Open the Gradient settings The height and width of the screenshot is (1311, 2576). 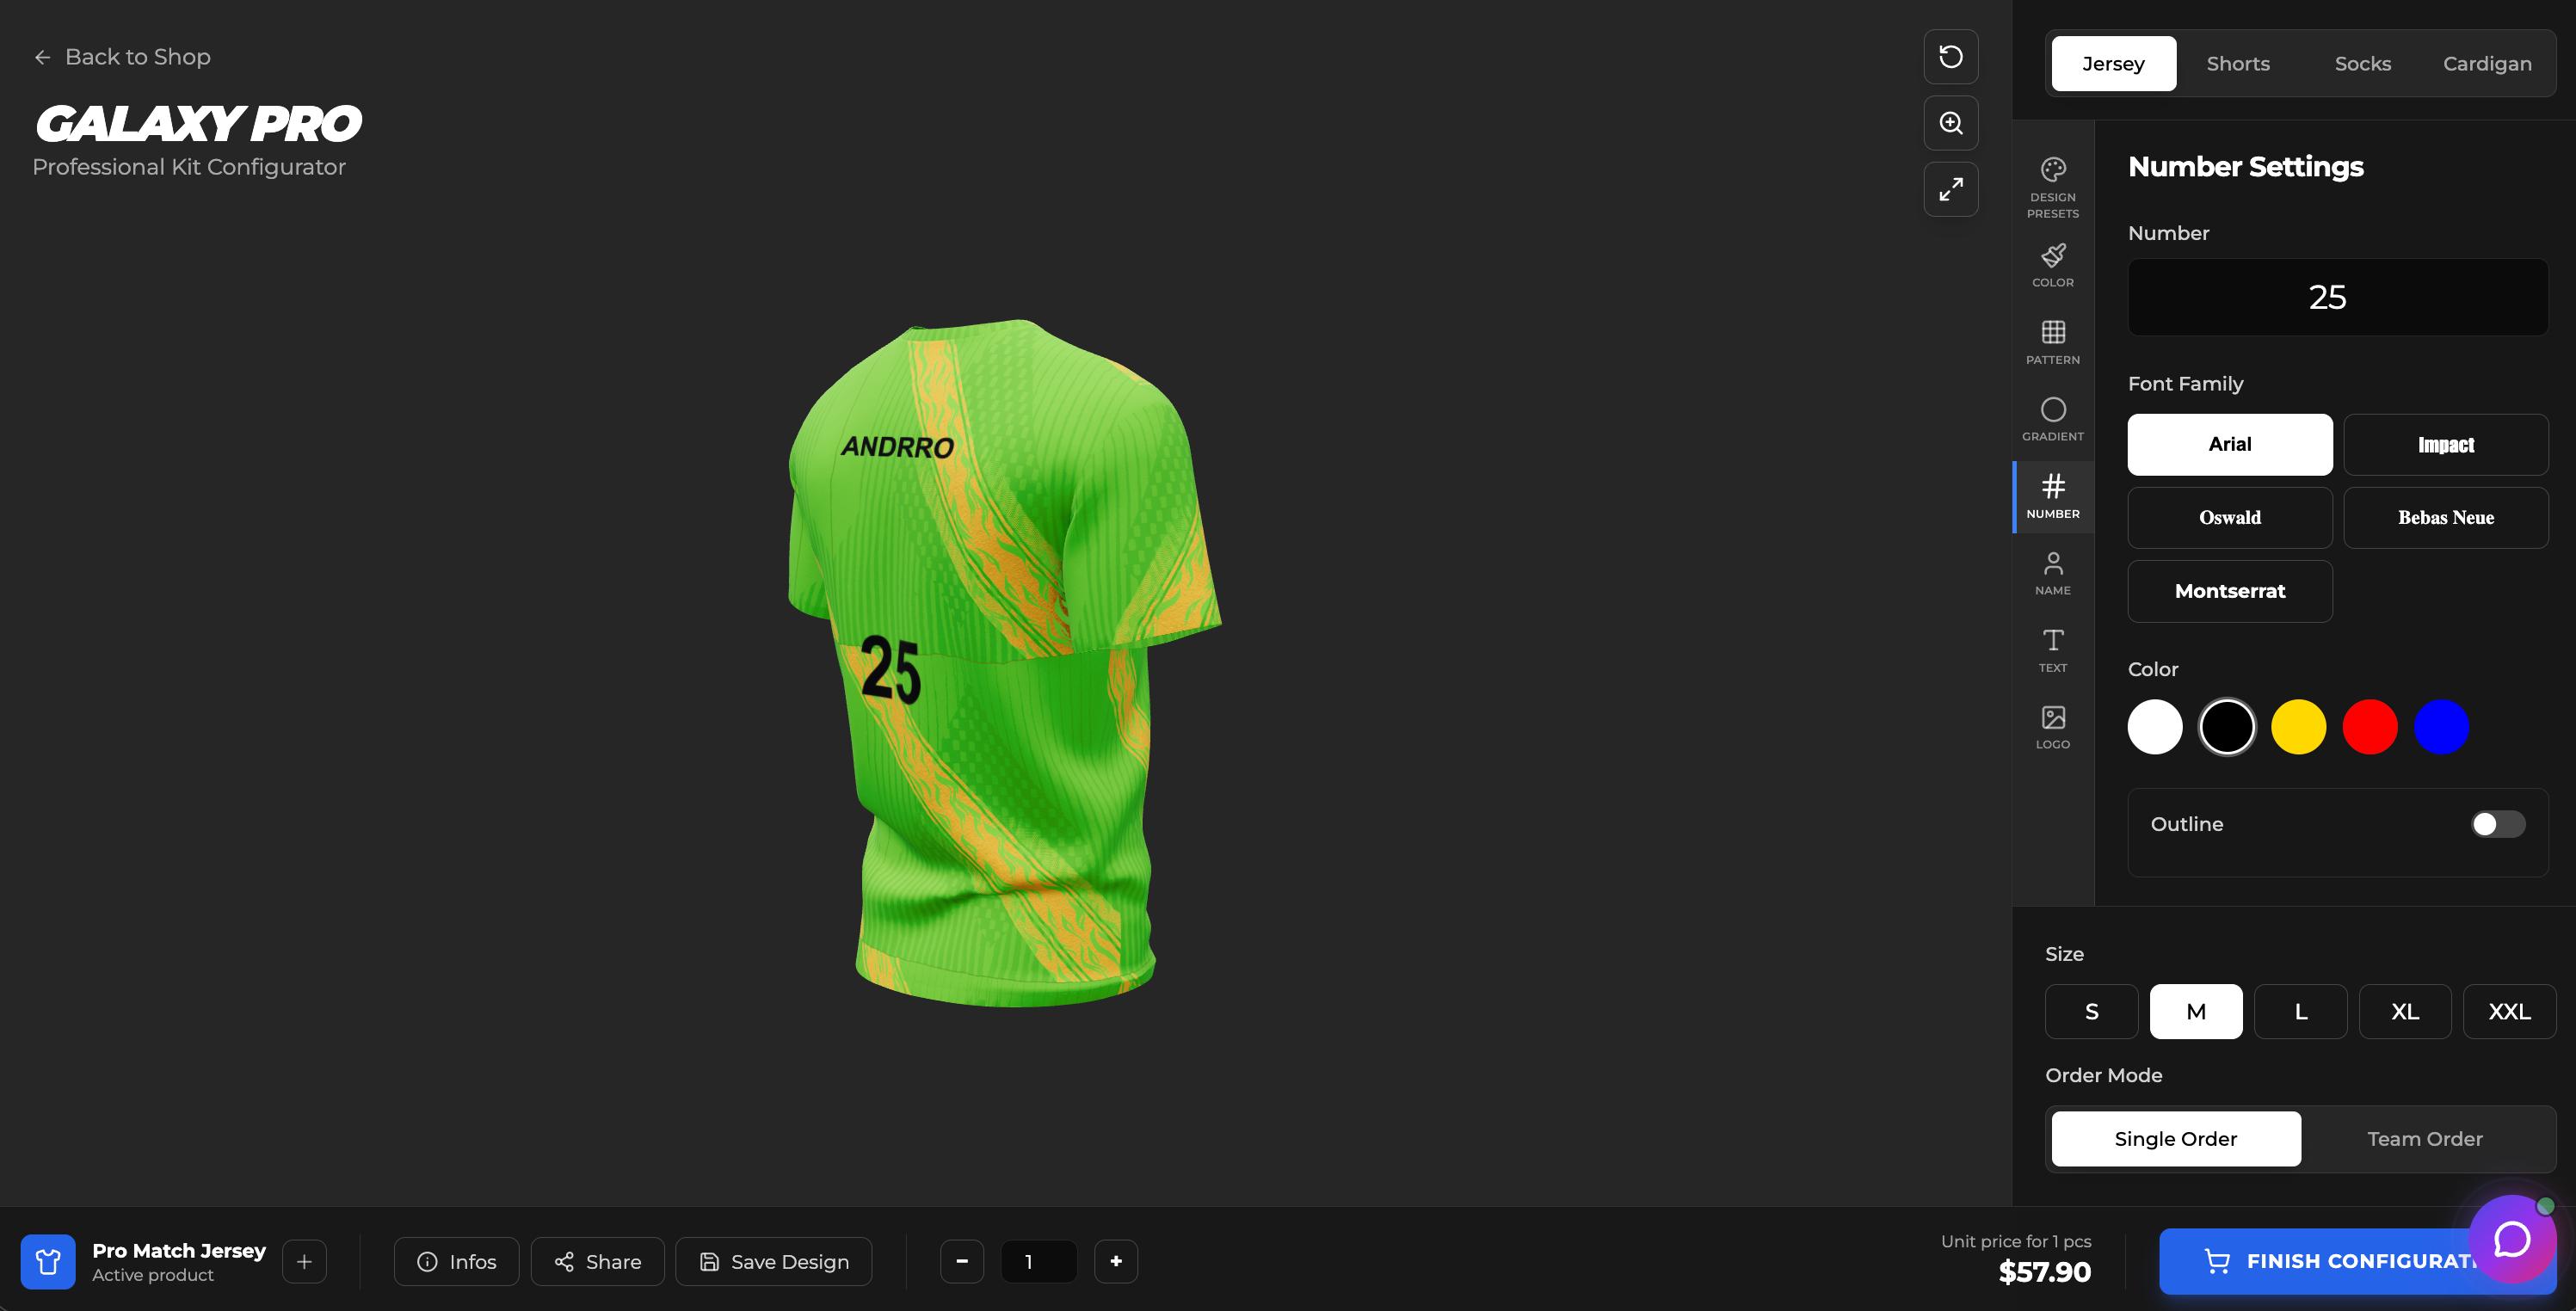pos(2053,419)
